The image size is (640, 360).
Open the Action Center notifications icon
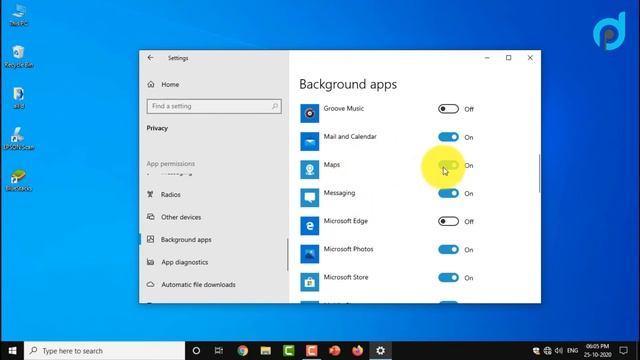(x=623, y=351)
